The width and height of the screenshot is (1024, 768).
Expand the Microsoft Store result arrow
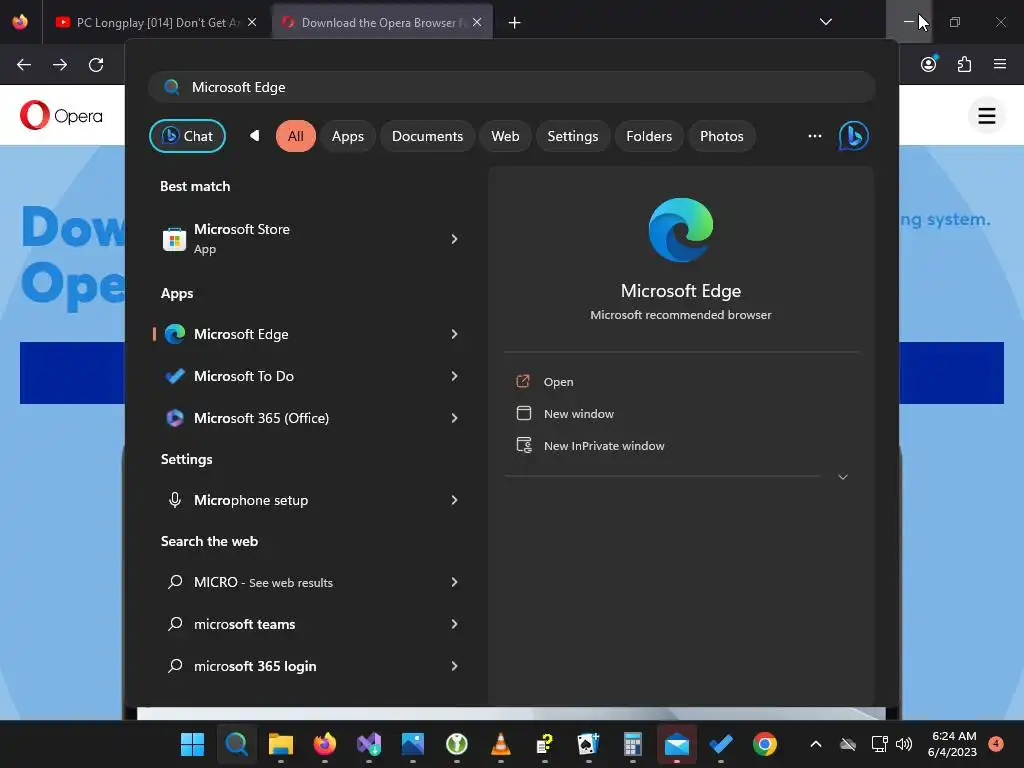coord(455,239)
